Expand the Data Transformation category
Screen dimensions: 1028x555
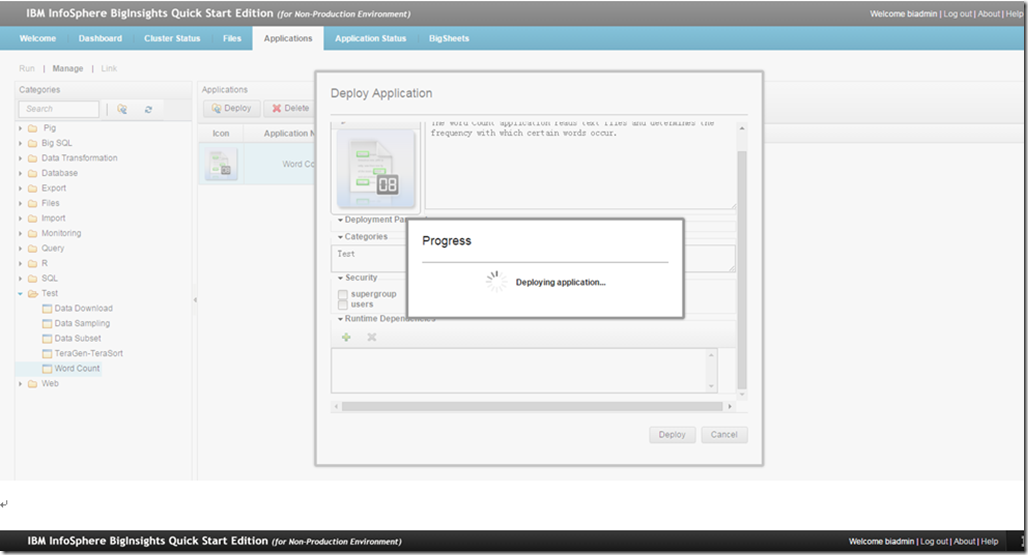[20, 159]
